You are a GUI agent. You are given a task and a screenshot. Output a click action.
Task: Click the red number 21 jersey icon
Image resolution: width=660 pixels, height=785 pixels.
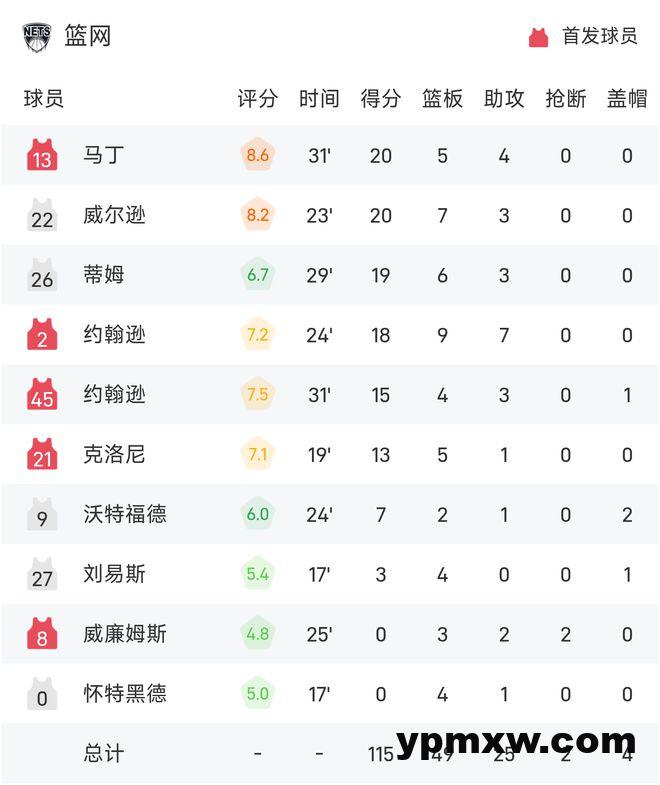pyautogui.click(x=42, y=455)
